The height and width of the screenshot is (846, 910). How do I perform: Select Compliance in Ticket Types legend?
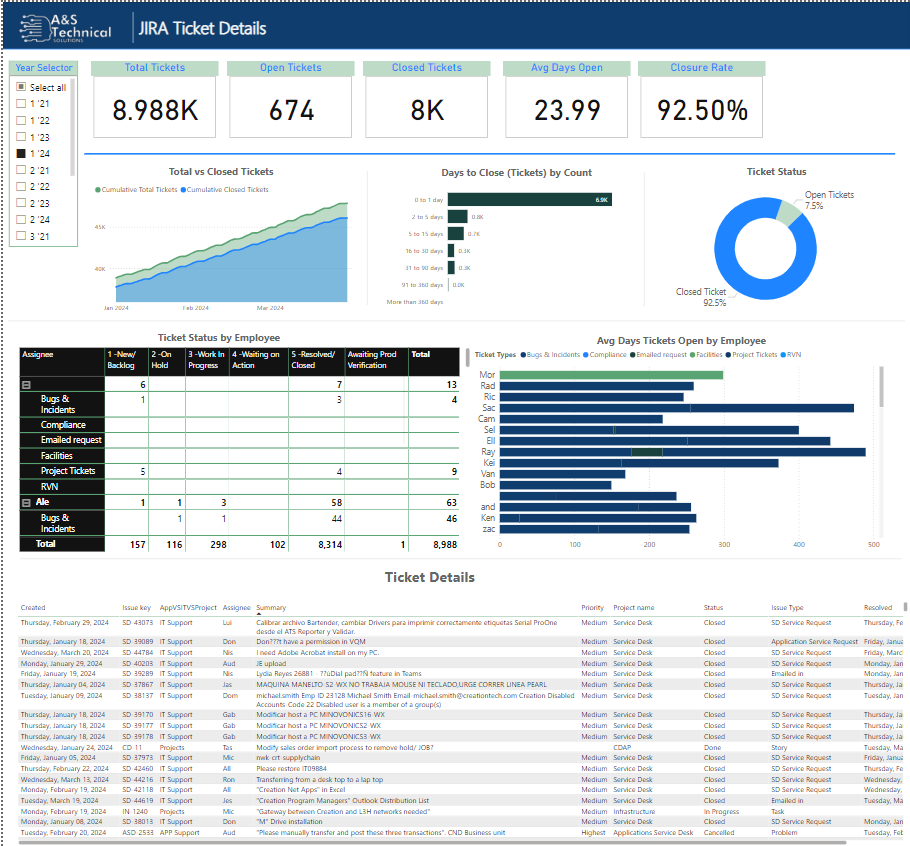(x=605, y=355)
